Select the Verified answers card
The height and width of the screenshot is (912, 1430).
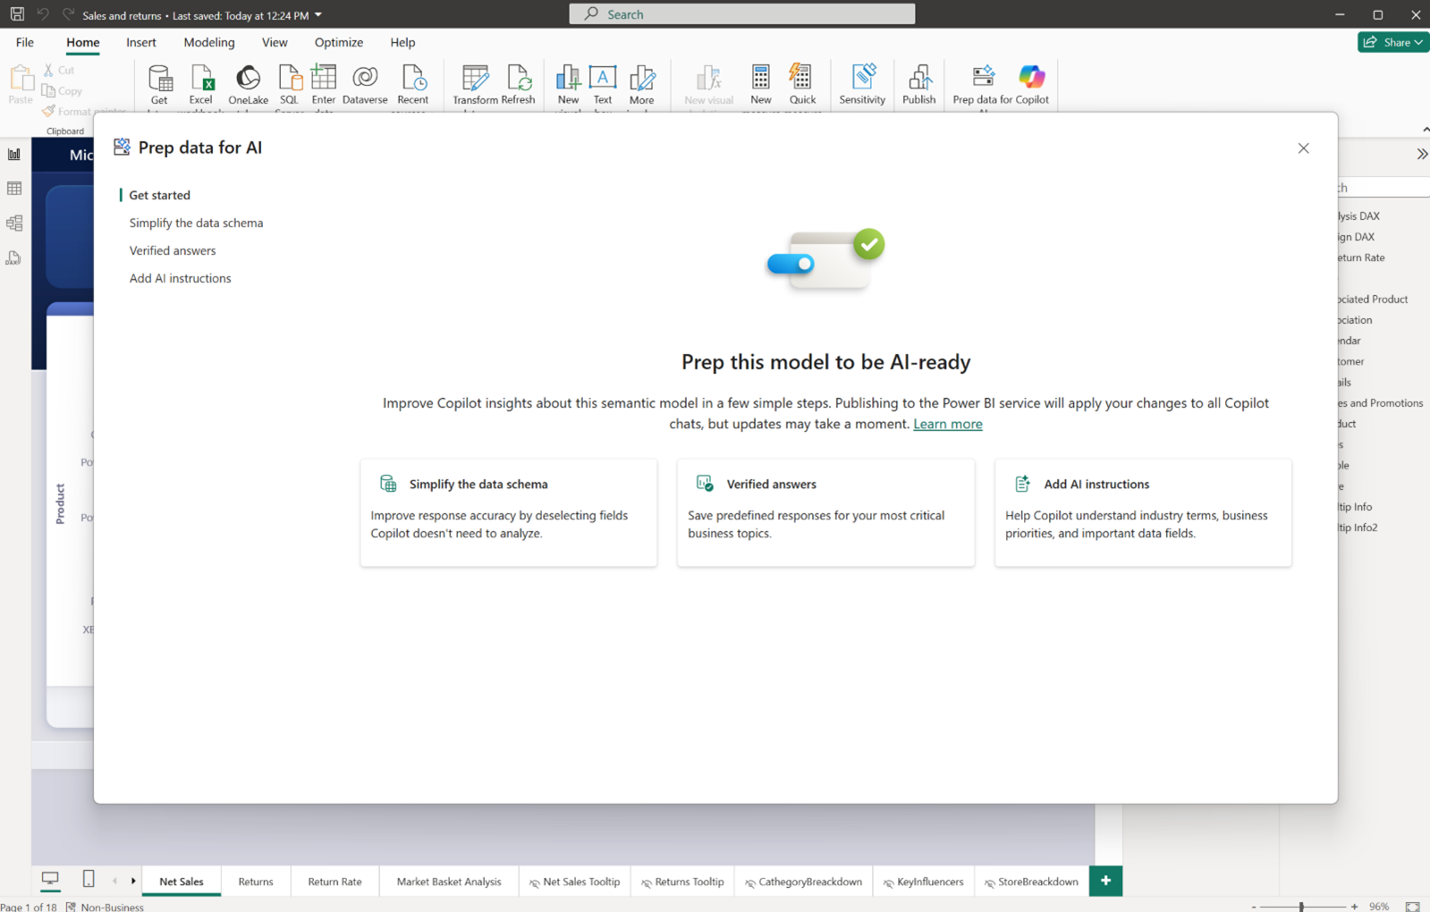825,512
